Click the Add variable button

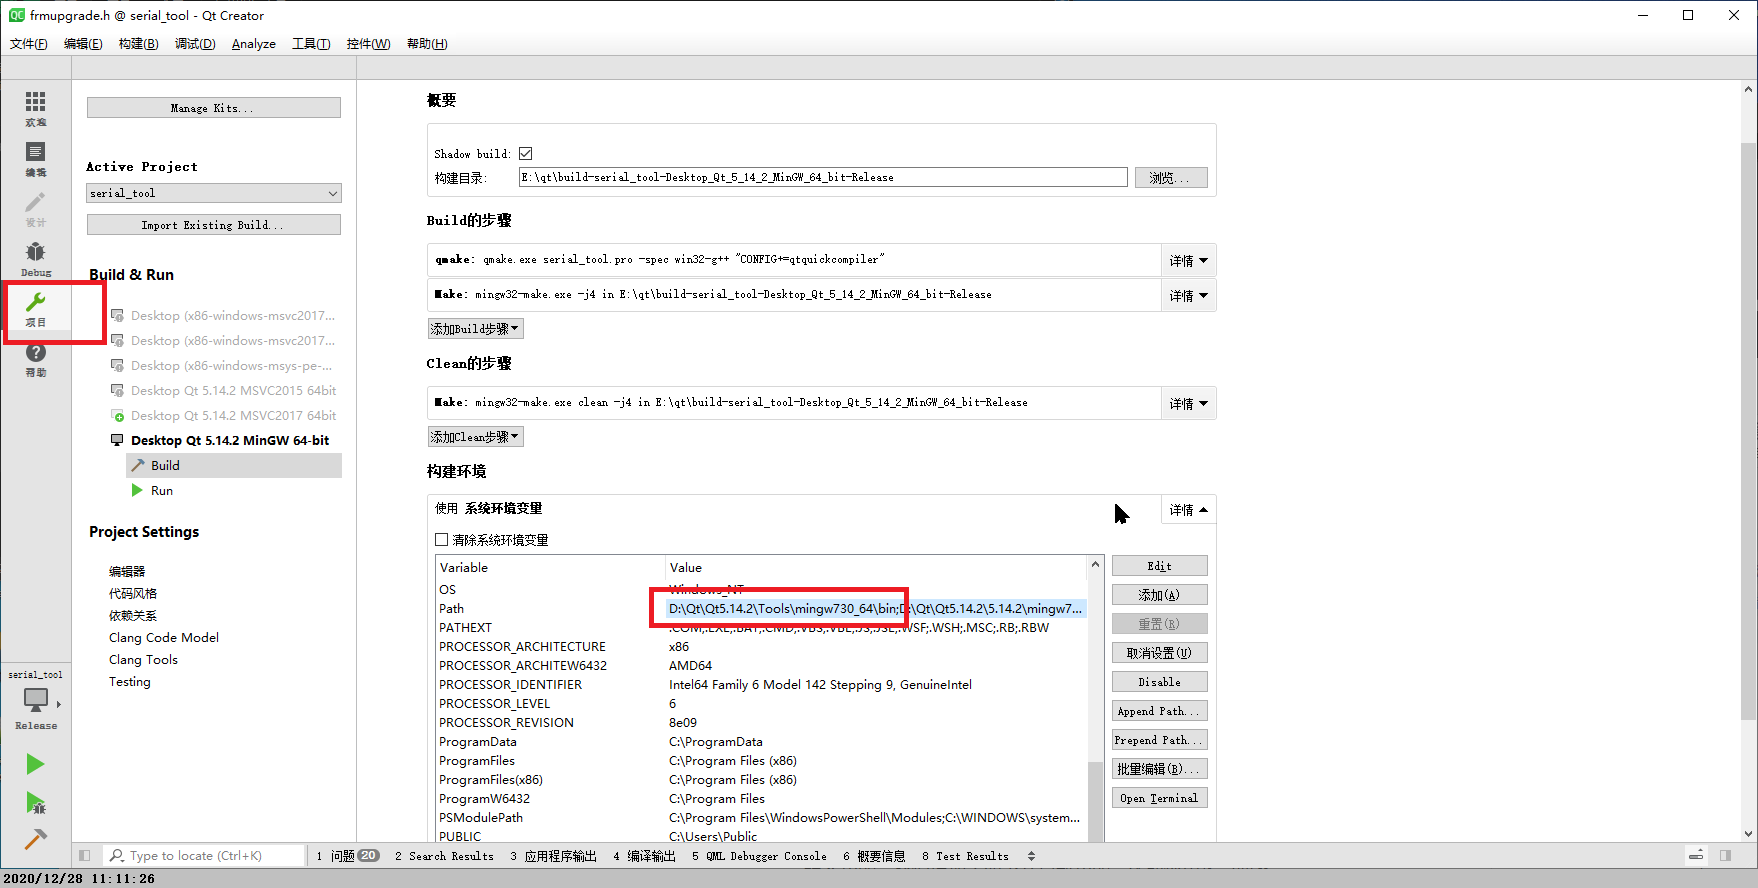pos(1160,594)
